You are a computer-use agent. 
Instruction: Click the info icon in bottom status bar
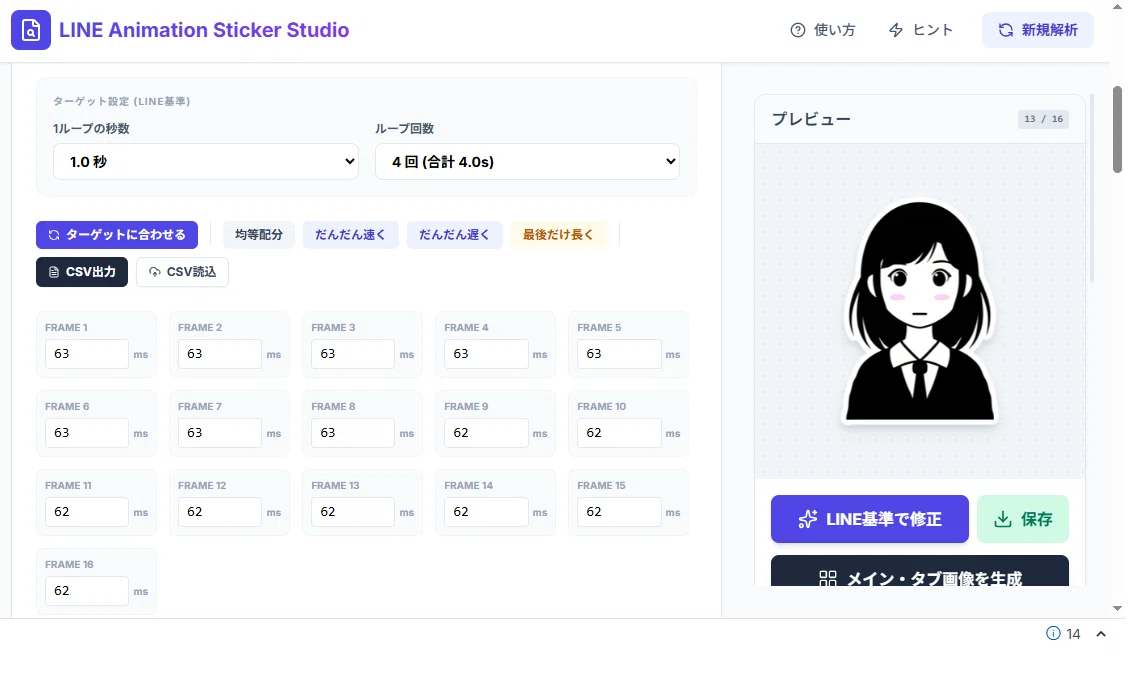1053,633
